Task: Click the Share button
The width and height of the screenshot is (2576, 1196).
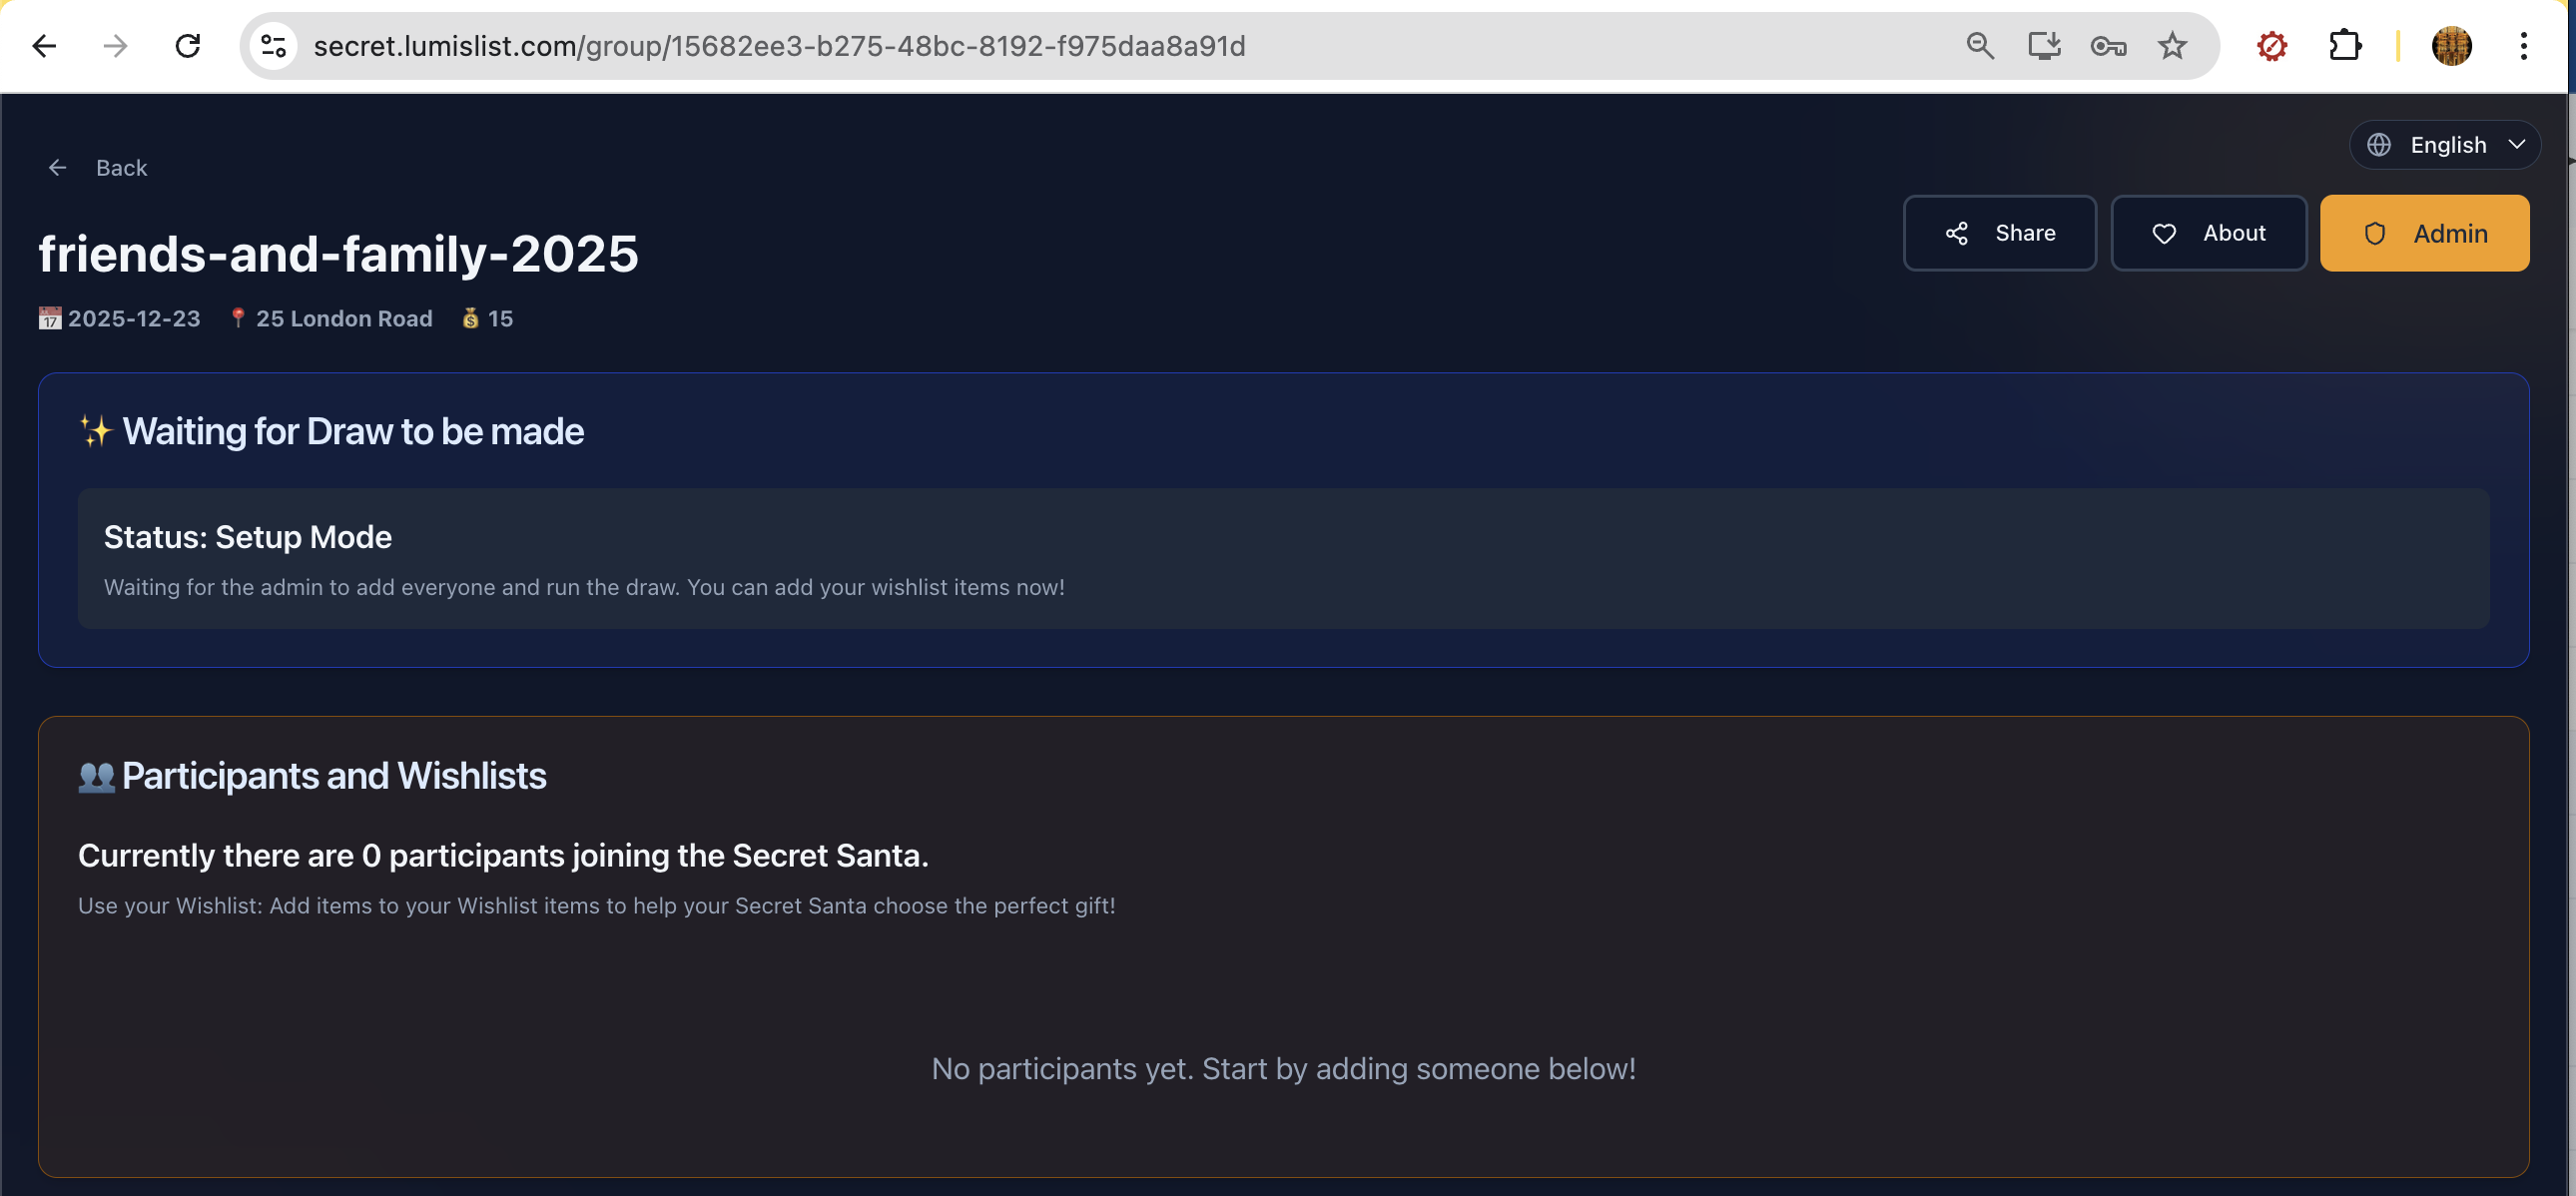Action: click(x=1999, y=233)
